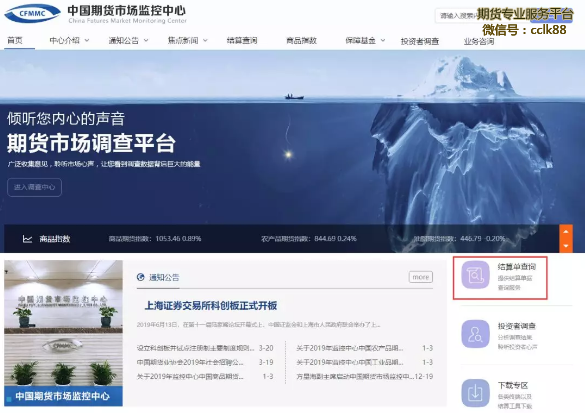
Task: Expand the 中心介绍 dropdown menu
Action: (x=69, y=40)
